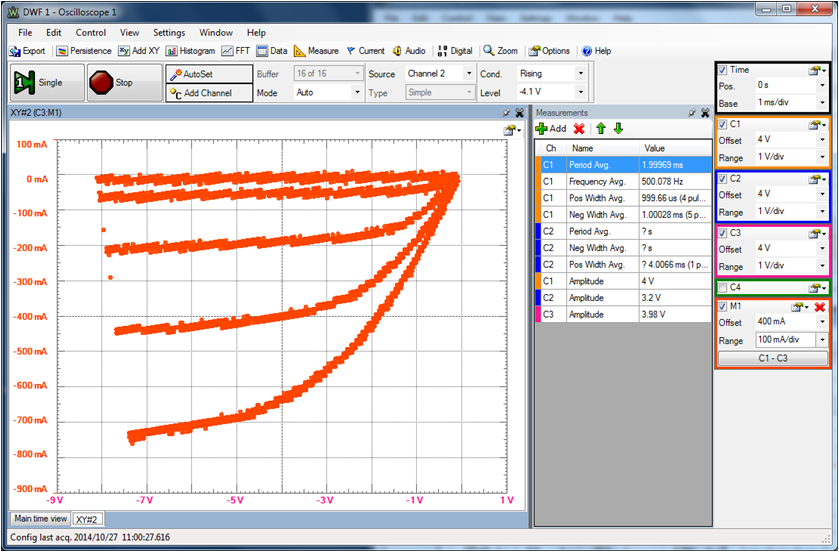The image size is (839, 552).
Task: Expand the acquisition Mode dropdown
Action: pyautogui.click(x=357, y=92)
